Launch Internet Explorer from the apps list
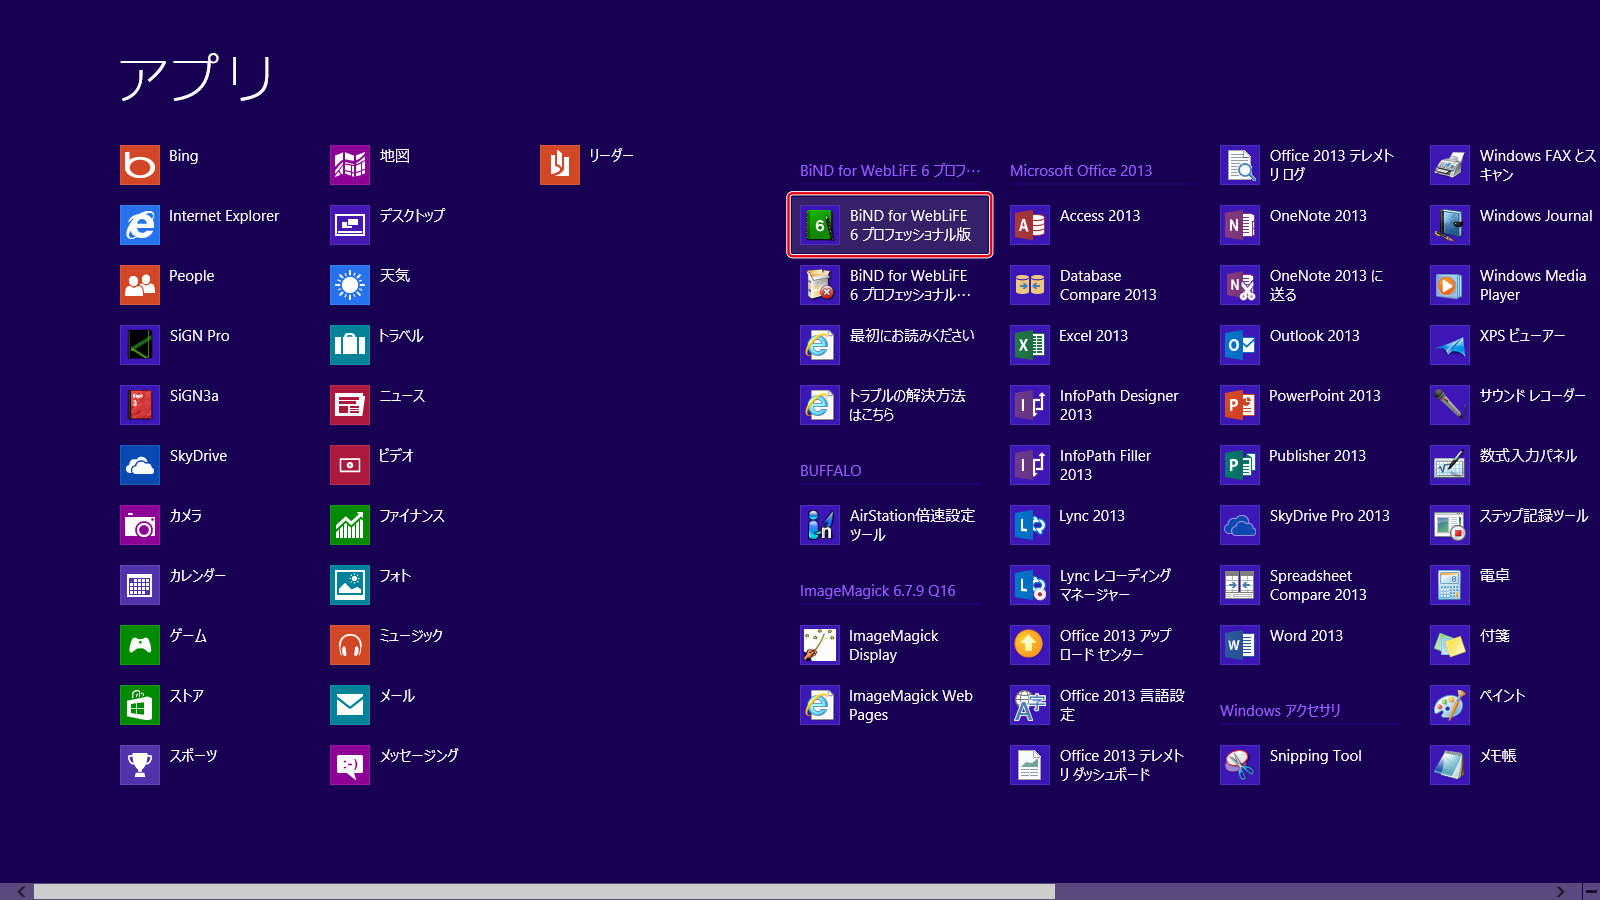1600x900 pixels. click(140, 225)
